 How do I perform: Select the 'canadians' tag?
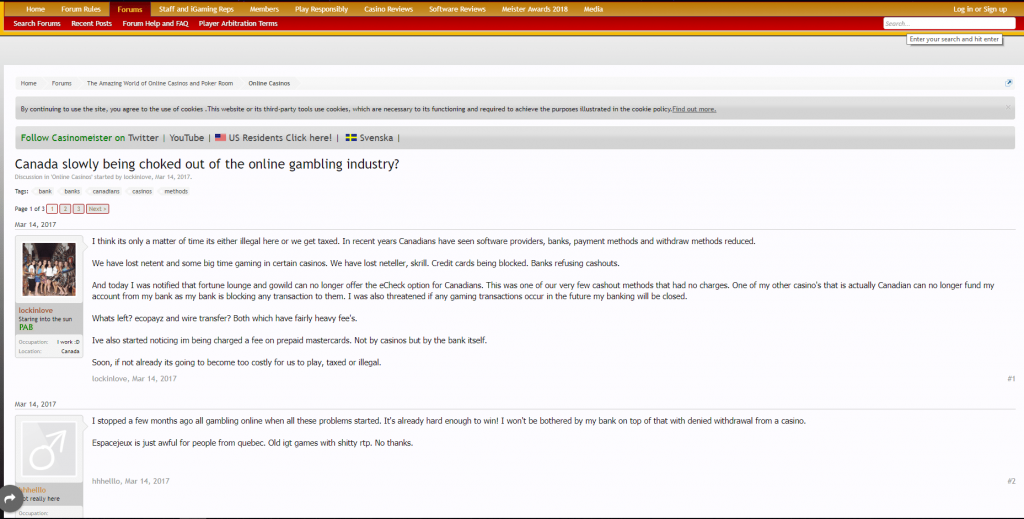(x=106, y=191)
